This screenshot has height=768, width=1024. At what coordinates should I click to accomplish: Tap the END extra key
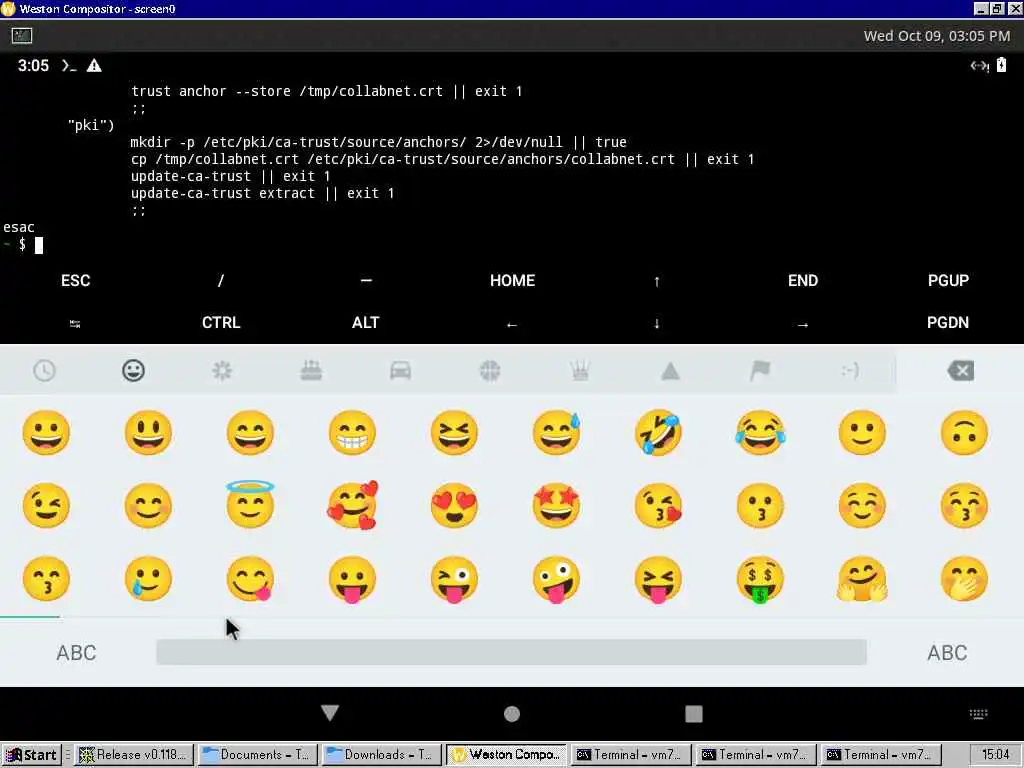803,281
